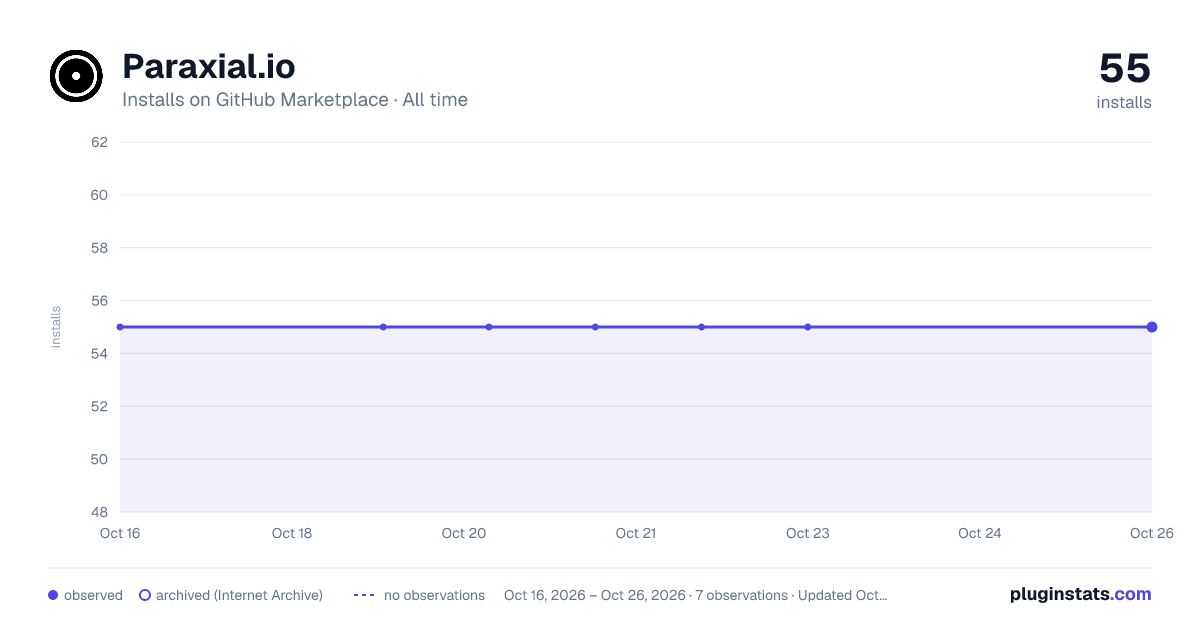
Task: Click the 48 y-axis value
Action: [x=99, y=513]
